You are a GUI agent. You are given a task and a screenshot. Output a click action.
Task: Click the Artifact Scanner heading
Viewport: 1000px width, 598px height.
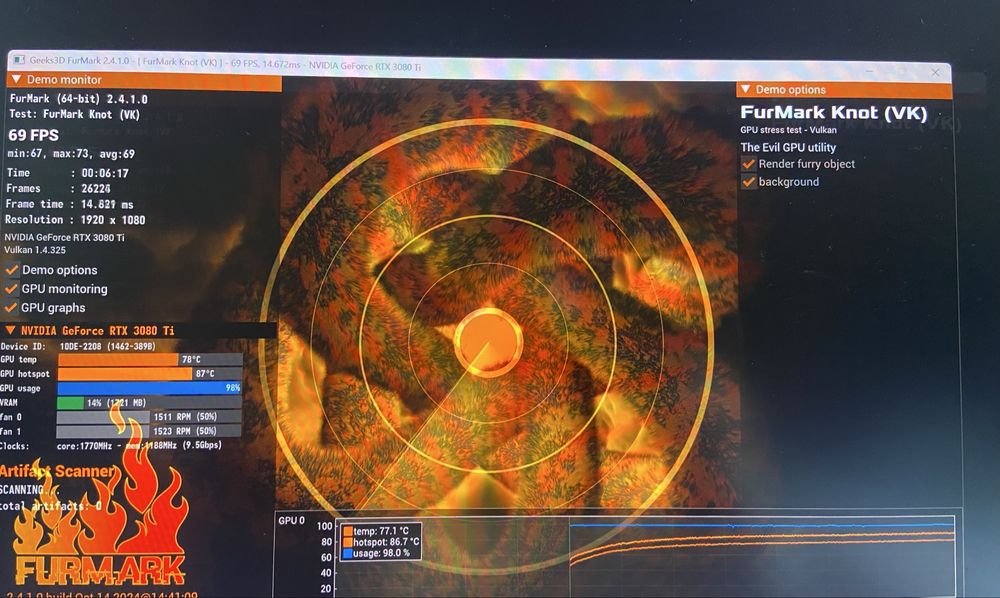pos(57,471)
